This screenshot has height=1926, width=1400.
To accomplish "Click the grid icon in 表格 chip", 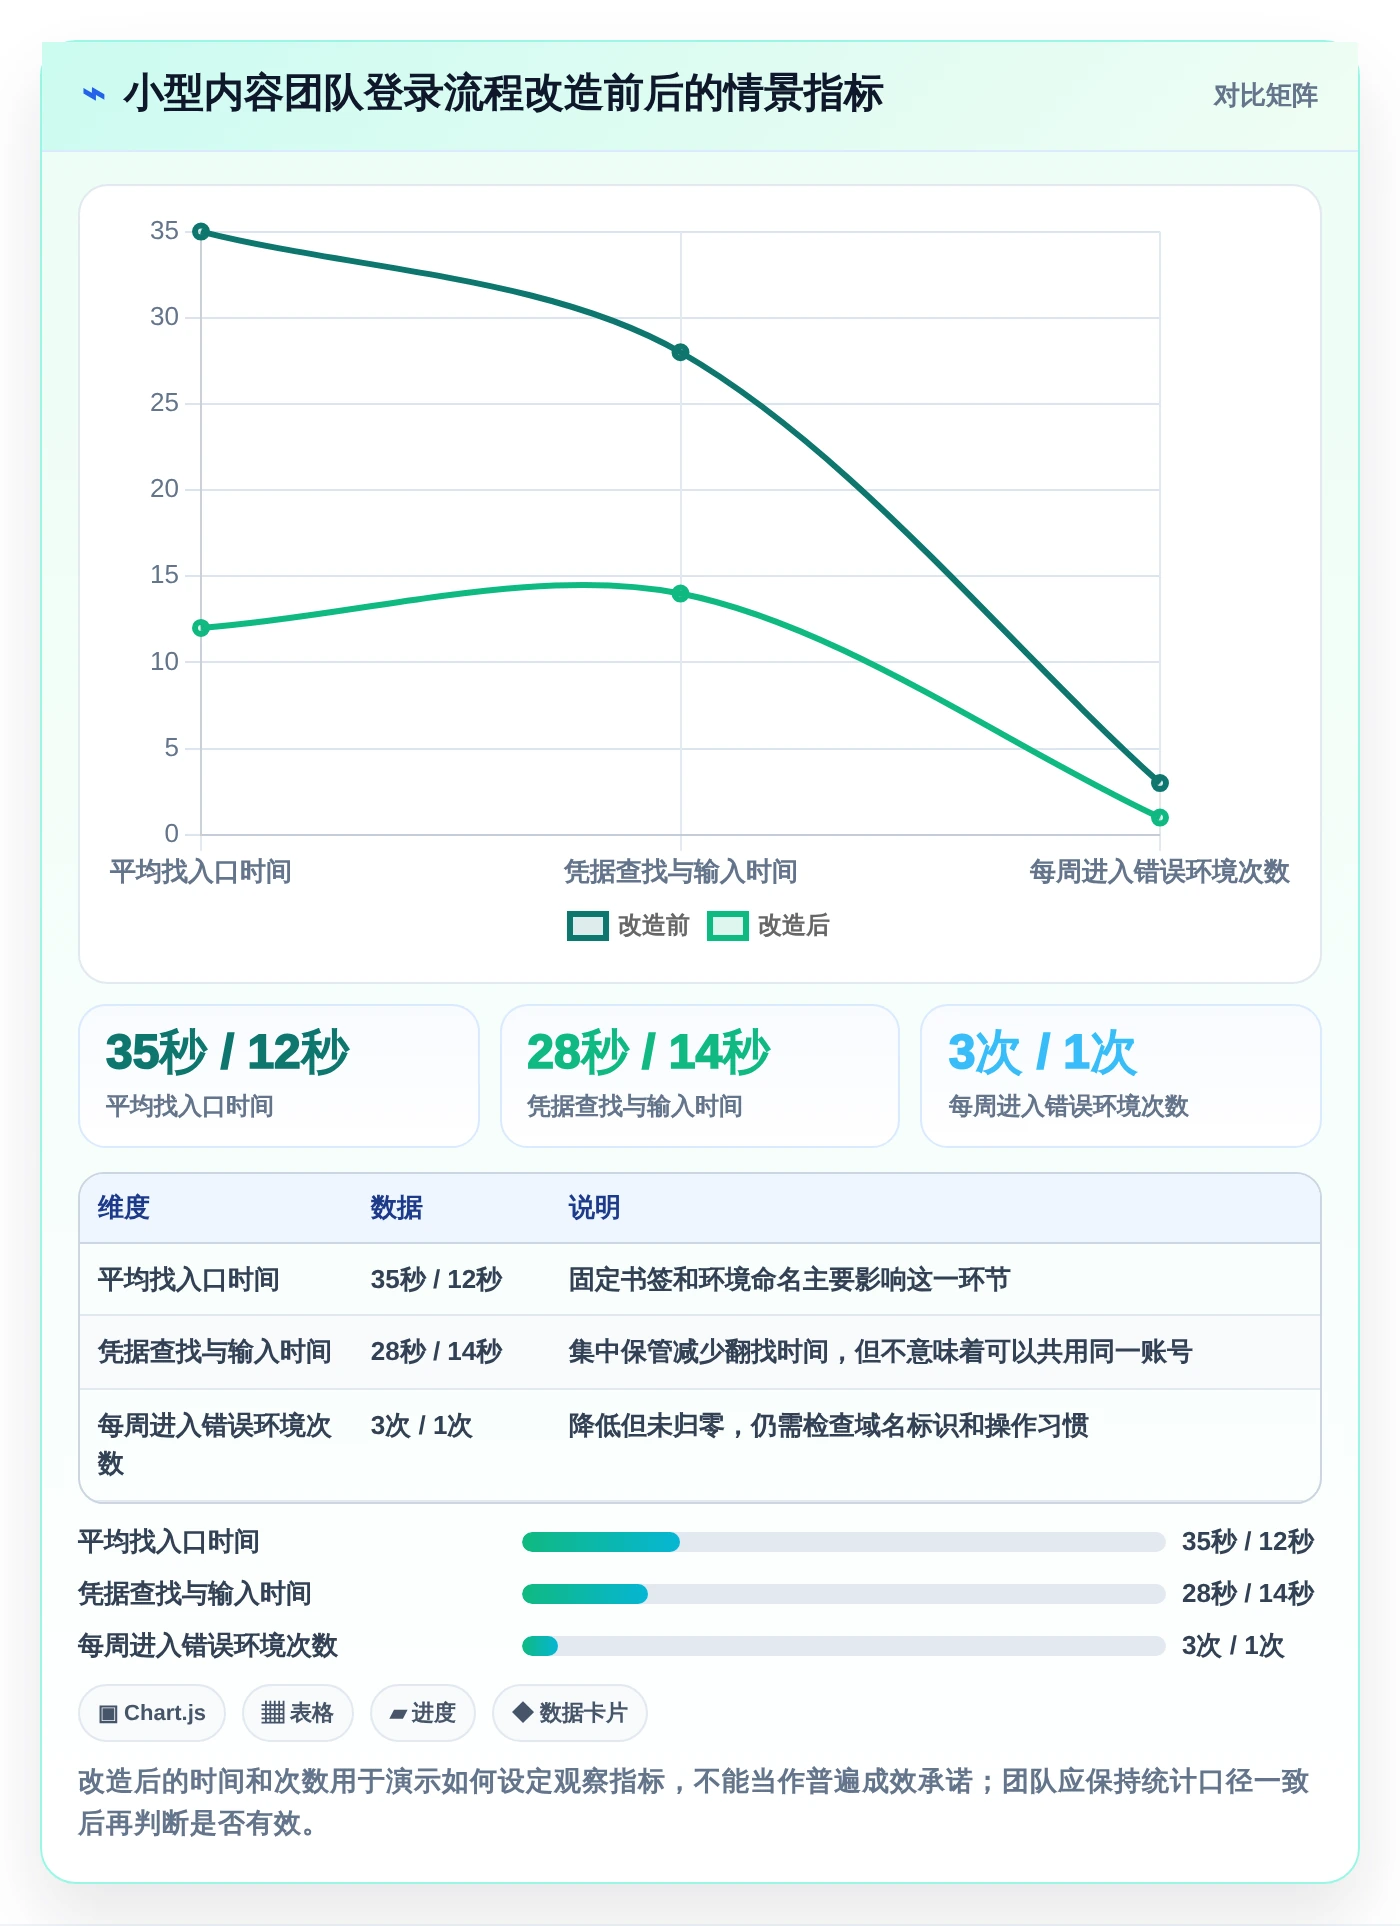I will (273, 1713).
